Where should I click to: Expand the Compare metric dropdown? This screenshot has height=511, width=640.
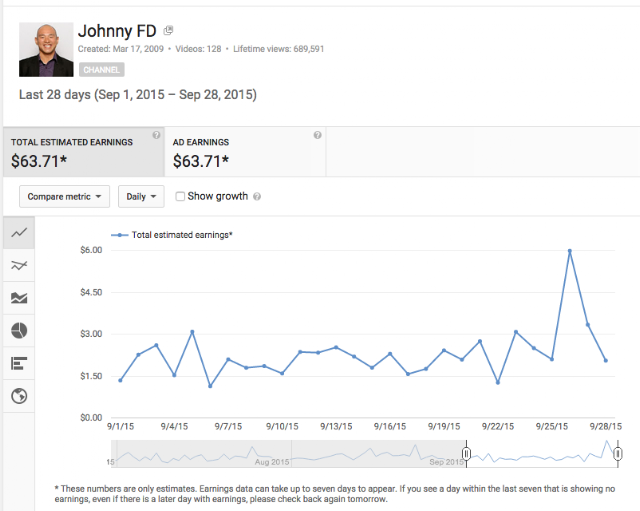tap(64, 196)
